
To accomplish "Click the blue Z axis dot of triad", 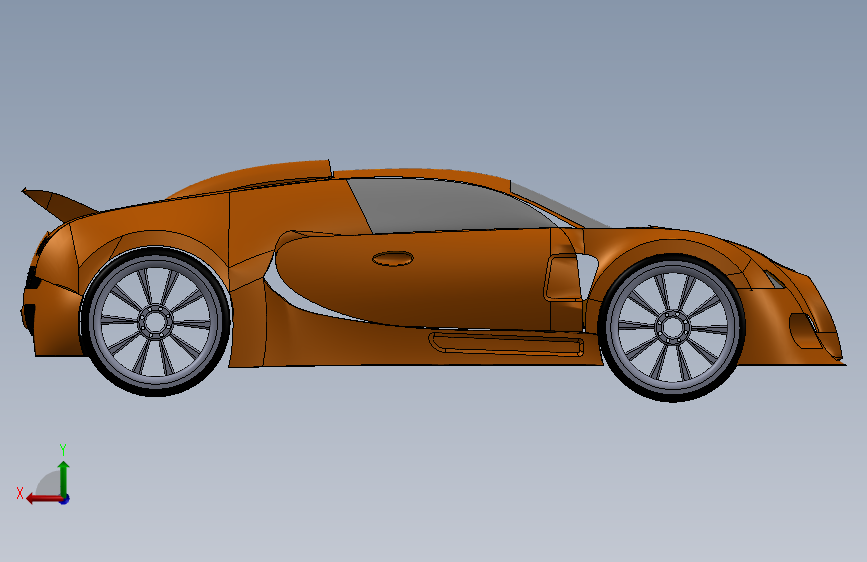I will click(x=65, y=499).
